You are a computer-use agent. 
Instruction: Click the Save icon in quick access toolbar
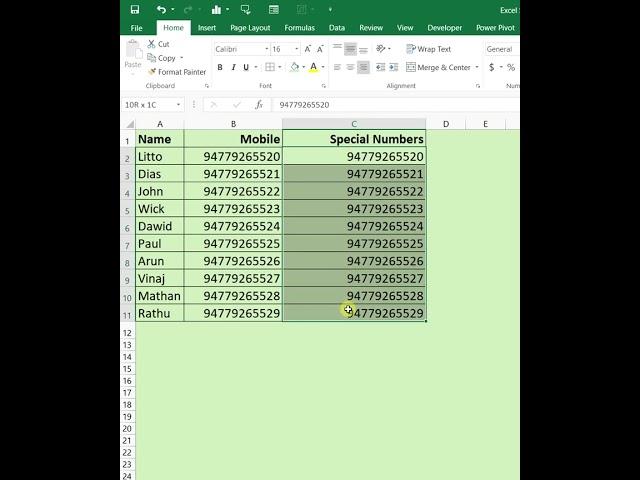point(135,9)
